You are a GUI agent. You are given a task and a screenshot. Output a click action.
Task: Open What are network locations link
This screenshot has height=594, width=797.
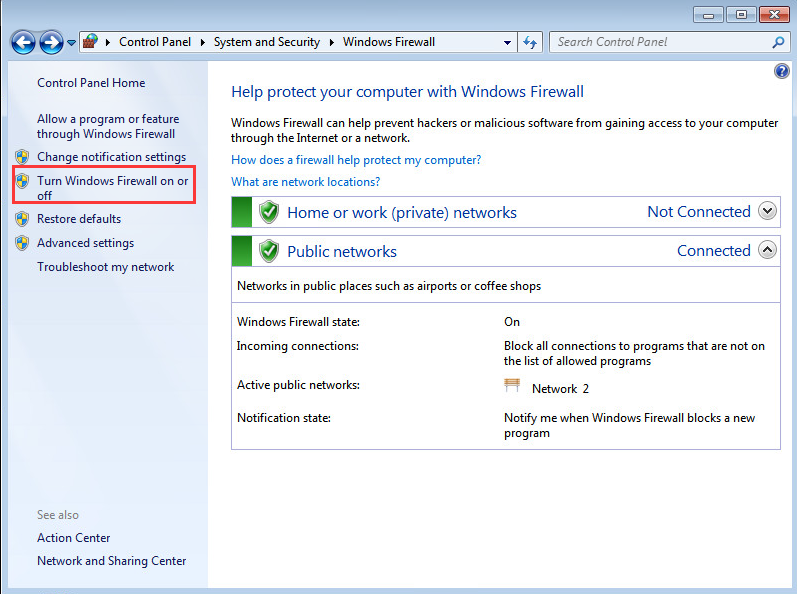(305, 182)
